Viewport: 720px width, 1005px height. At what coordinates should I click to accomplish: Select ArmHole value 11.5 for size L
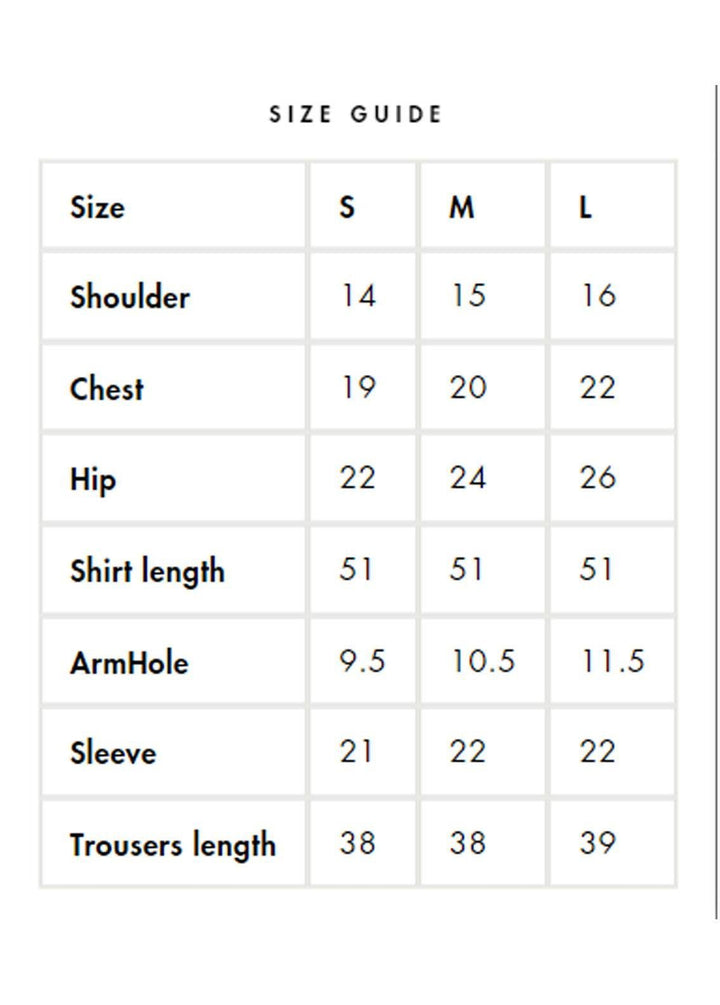coord(612,662)
